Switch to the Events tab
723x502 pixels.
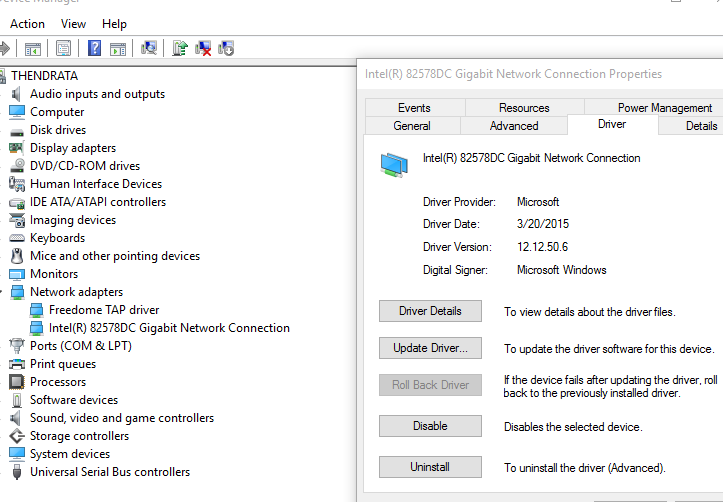(x=415, y=108)
